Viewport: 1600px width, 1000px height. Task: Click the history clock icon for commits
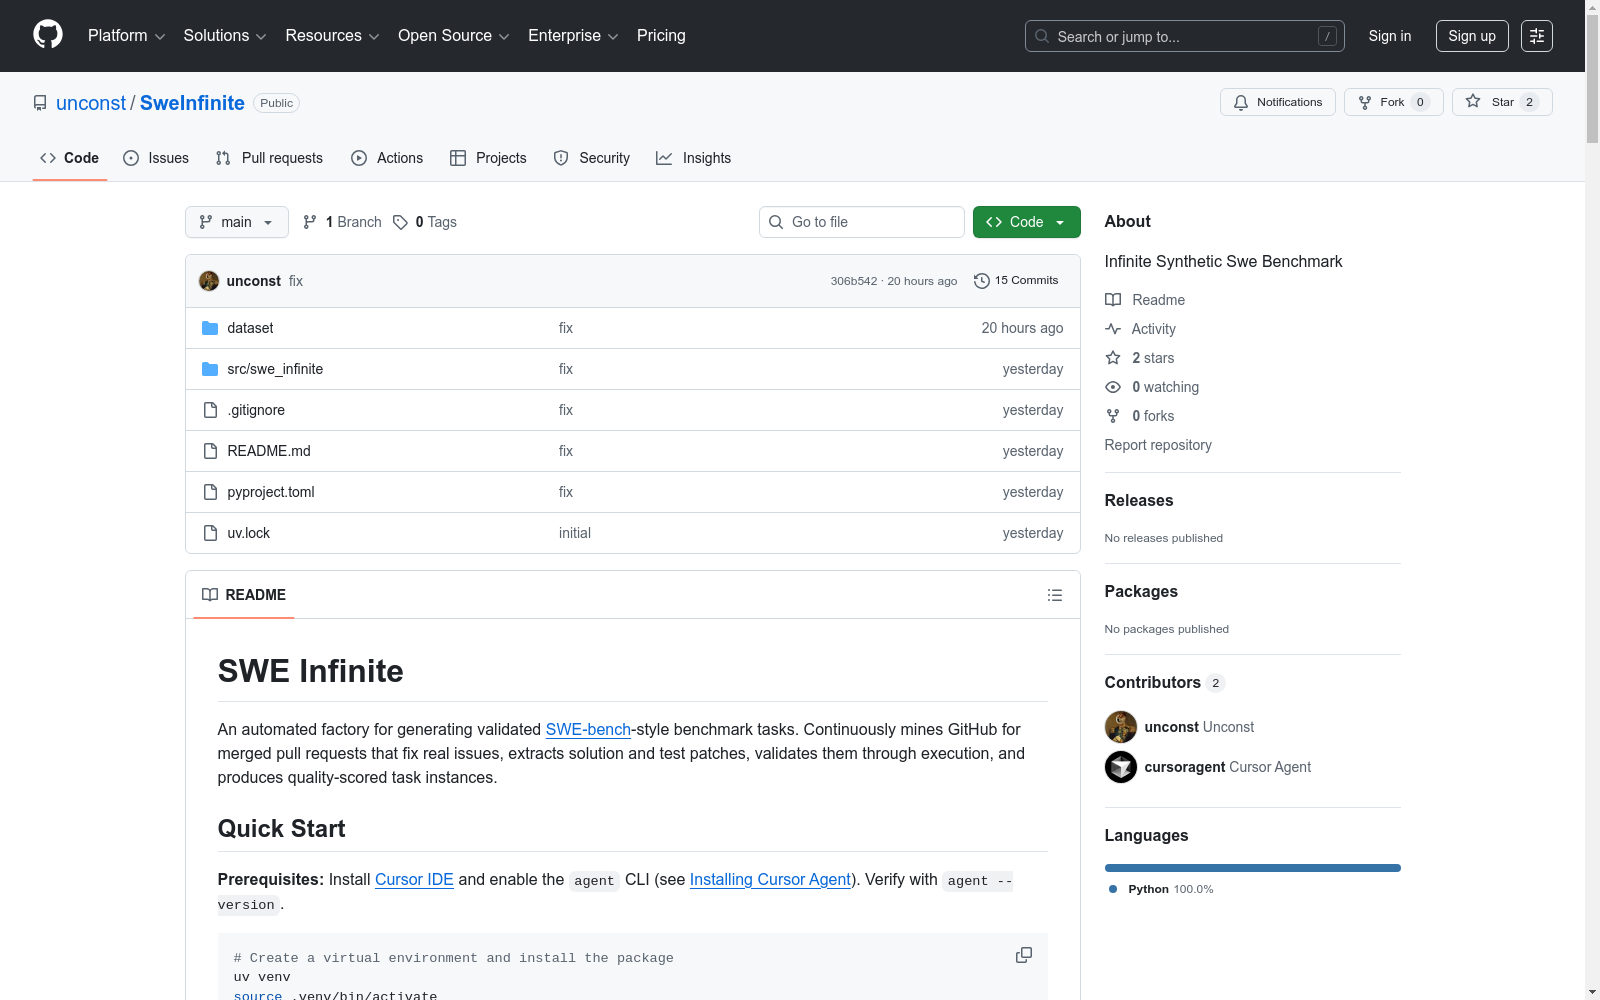click(982, 281)
